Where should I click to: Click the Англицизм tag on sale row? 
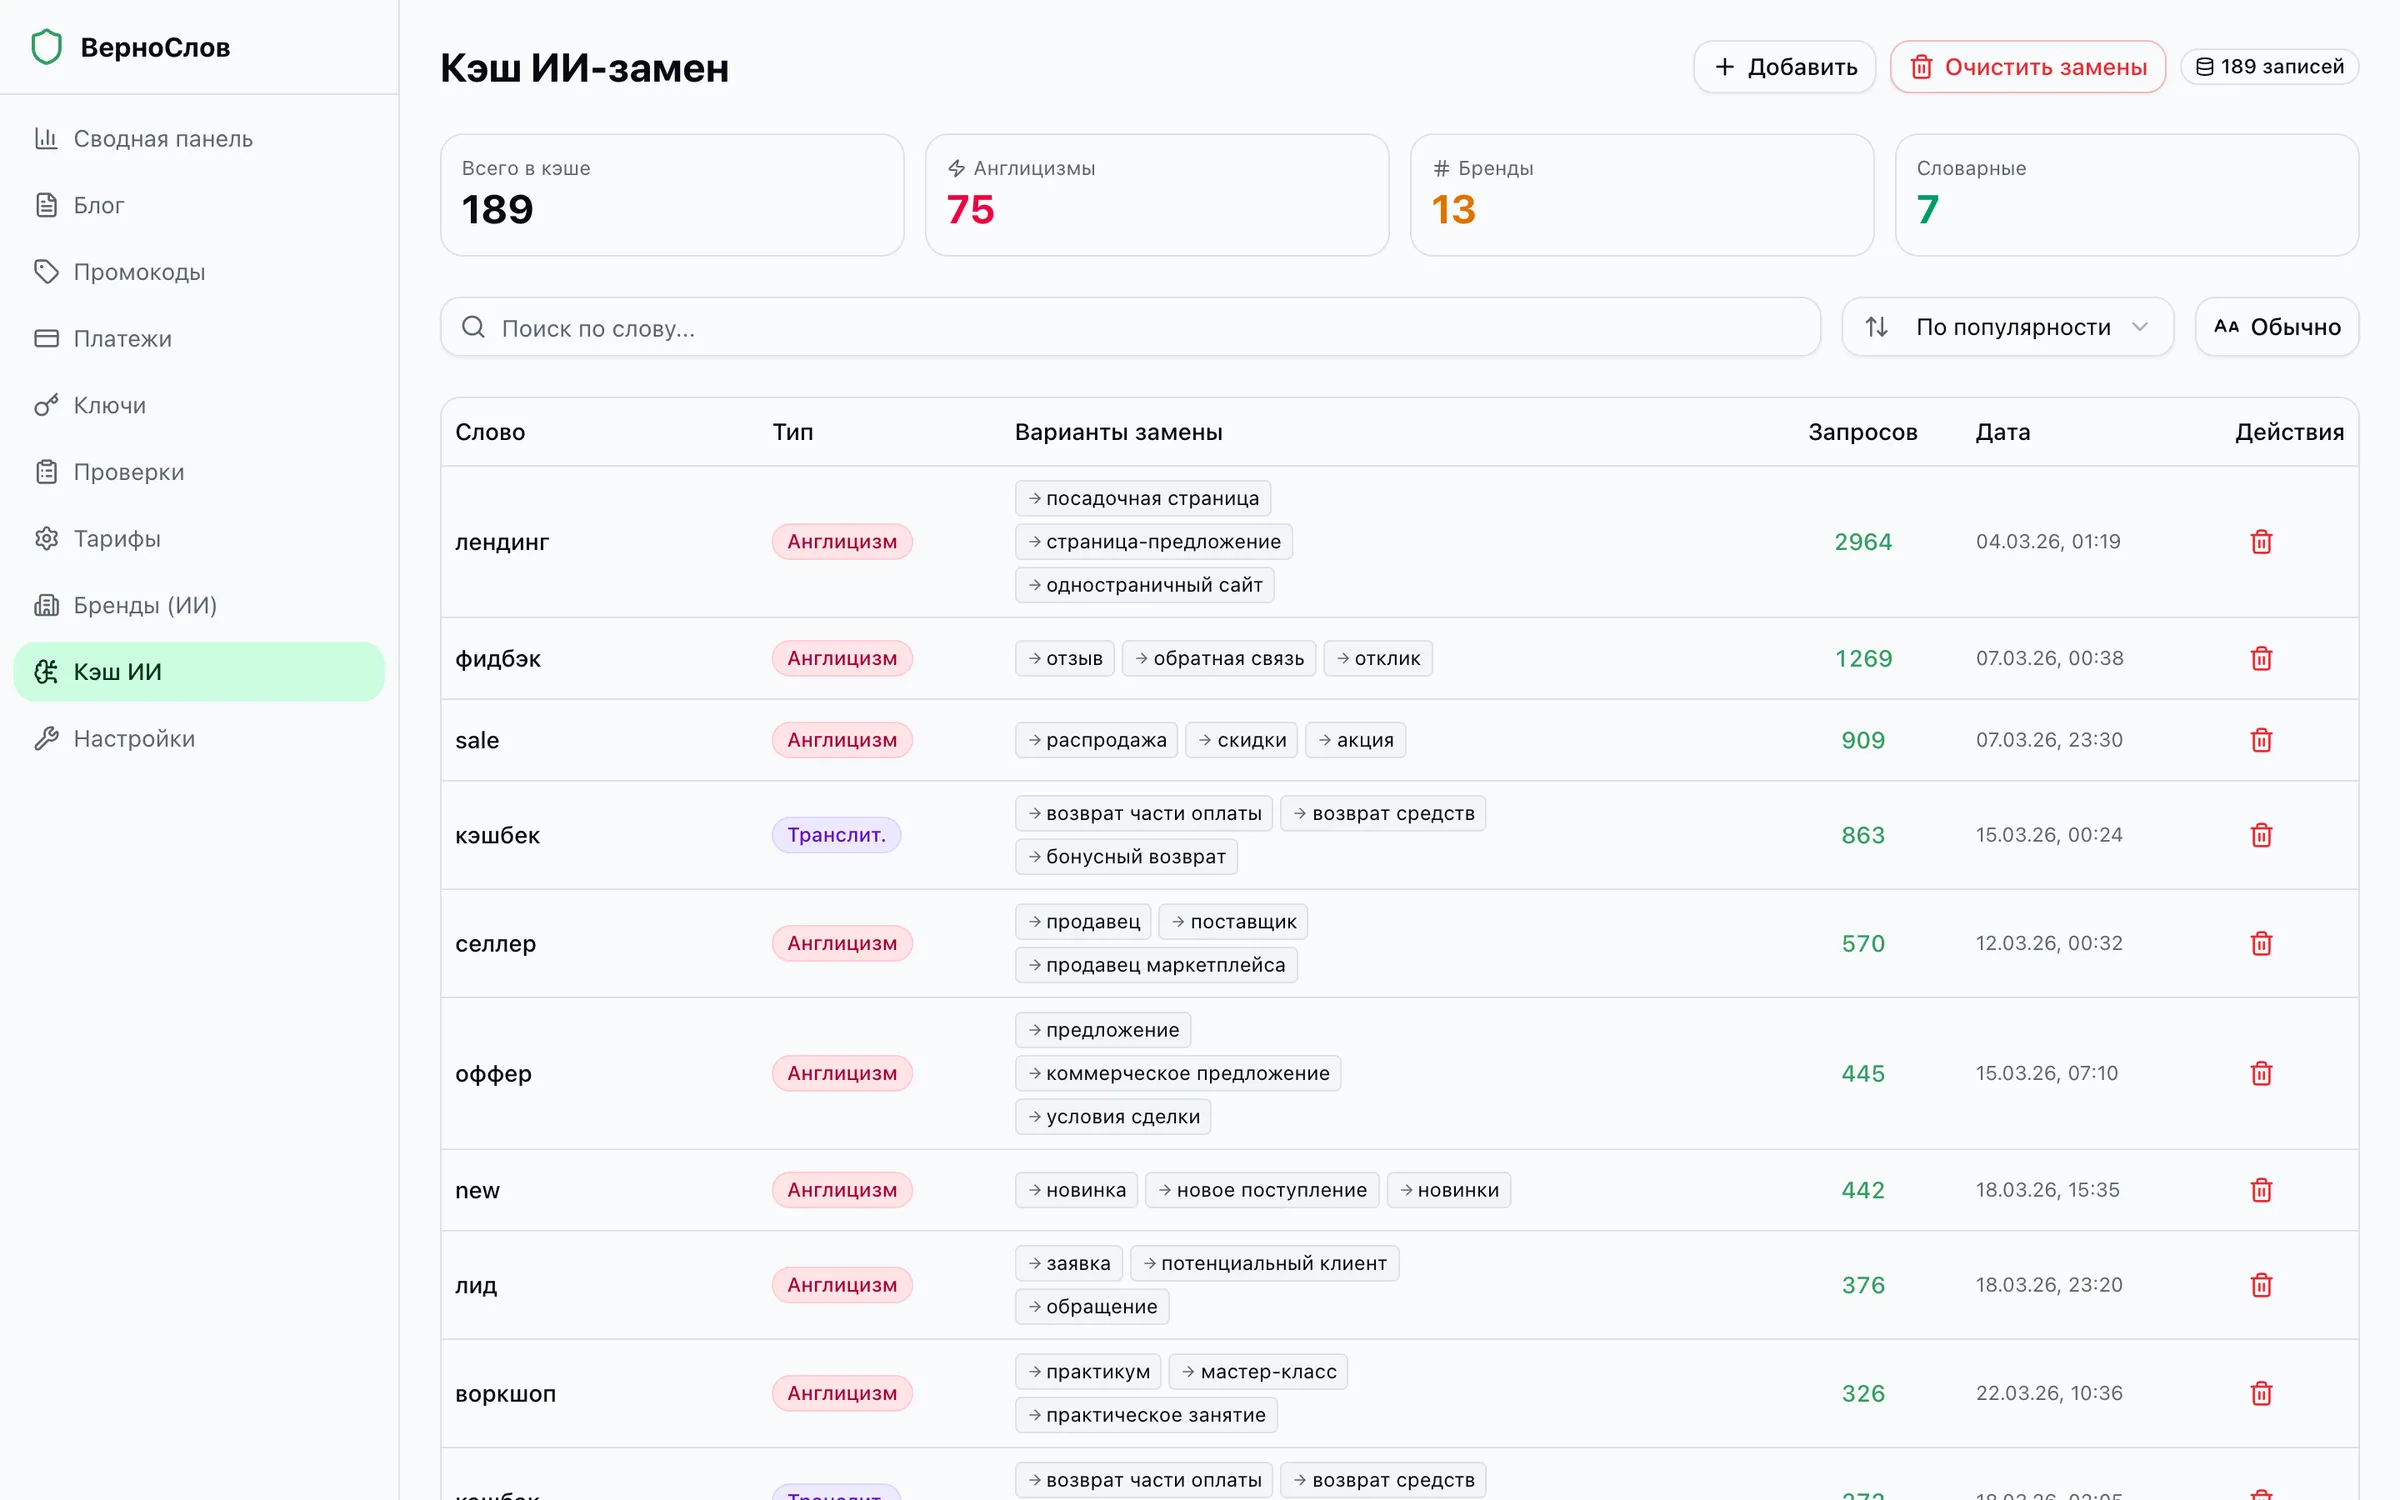tap(842, 740)
